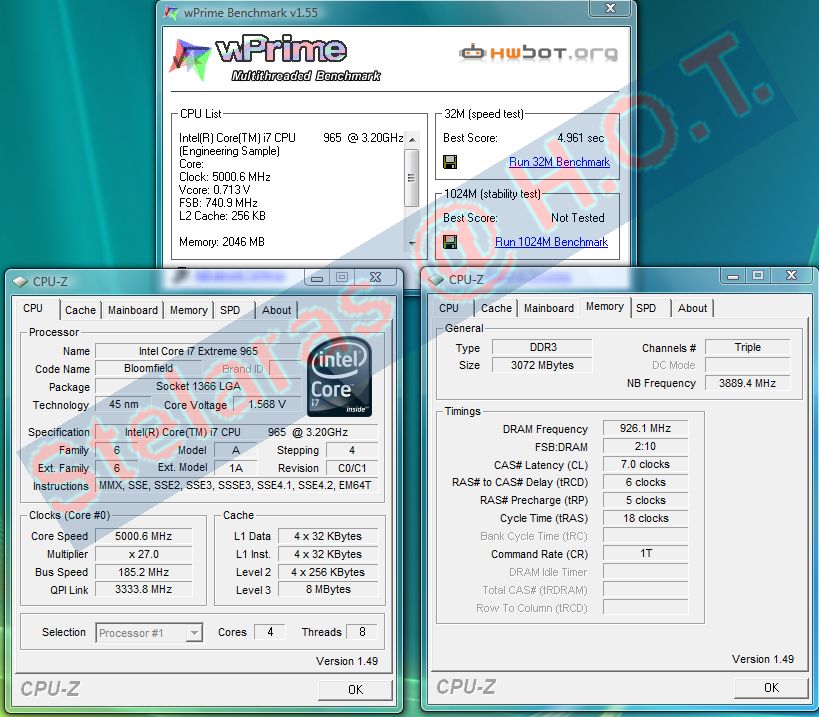
Task: Click the NB Frequency value '3889.4 MHz'
Action: tap(747, 383)
